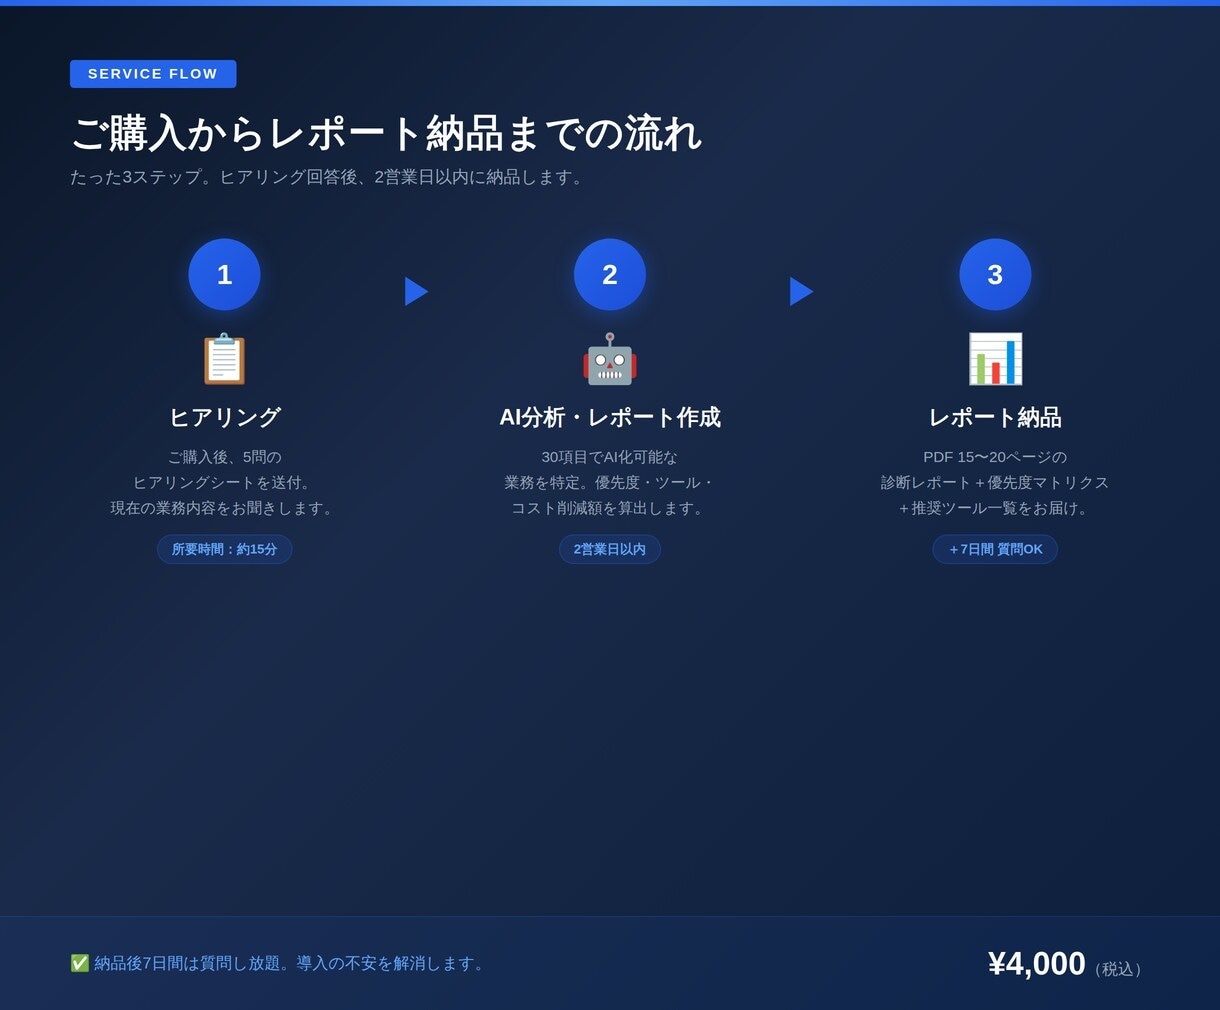Click the green checkmark icon in the footer
This screenshot has height=1010, width=1220.
[80, 963]
